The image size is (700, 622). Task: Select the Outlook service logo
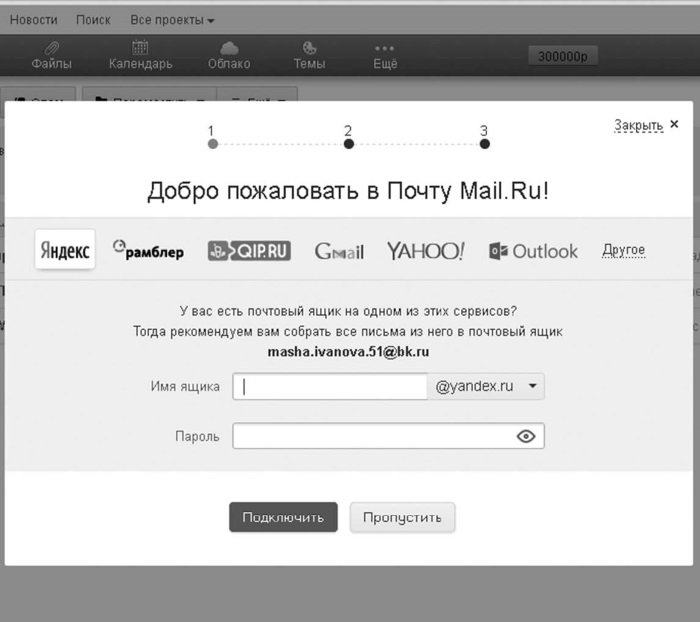click(533, 251)
